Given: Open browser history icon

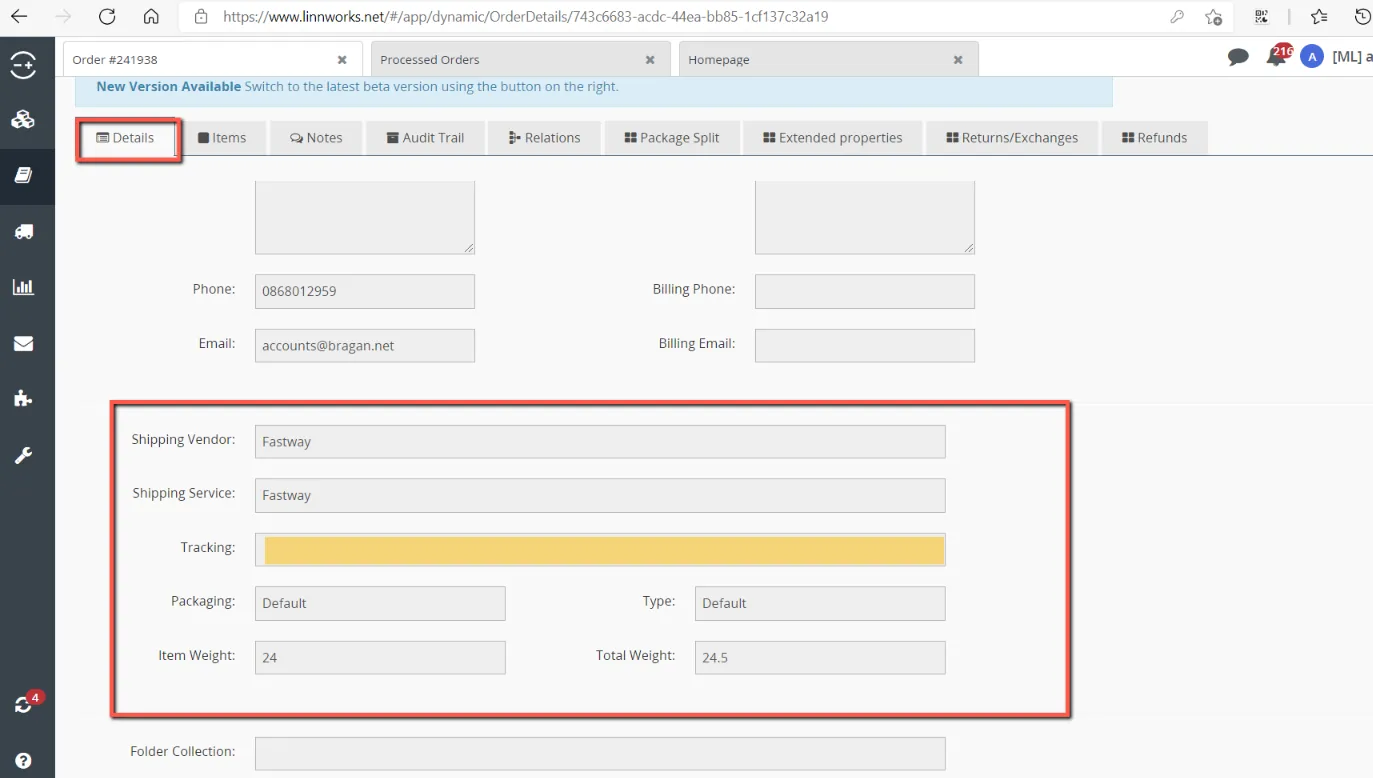Looking at the screenshot, I should tap(1362, 17).
